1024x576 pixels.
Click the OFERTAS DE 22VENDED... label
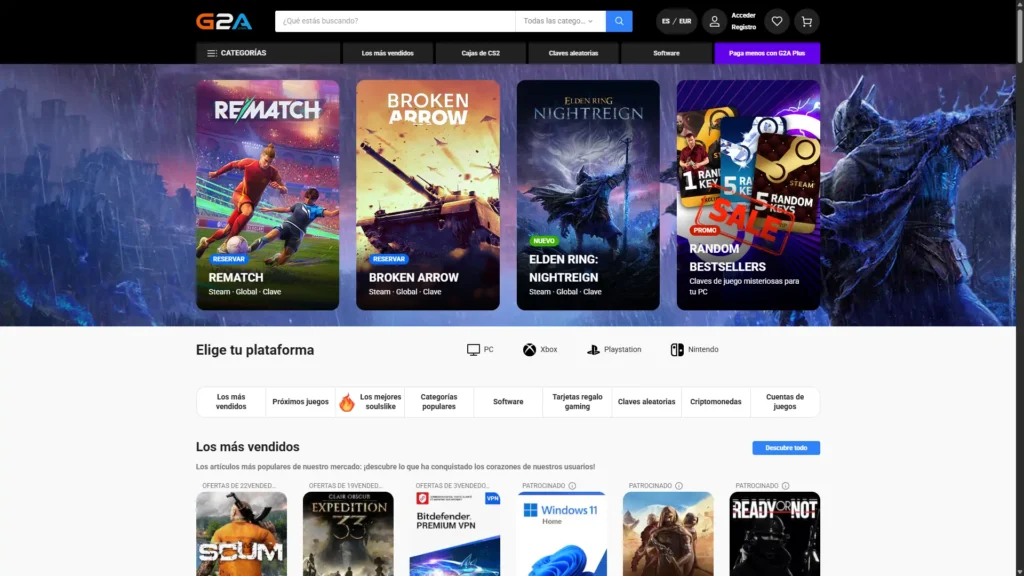click(x=239, y=486)
